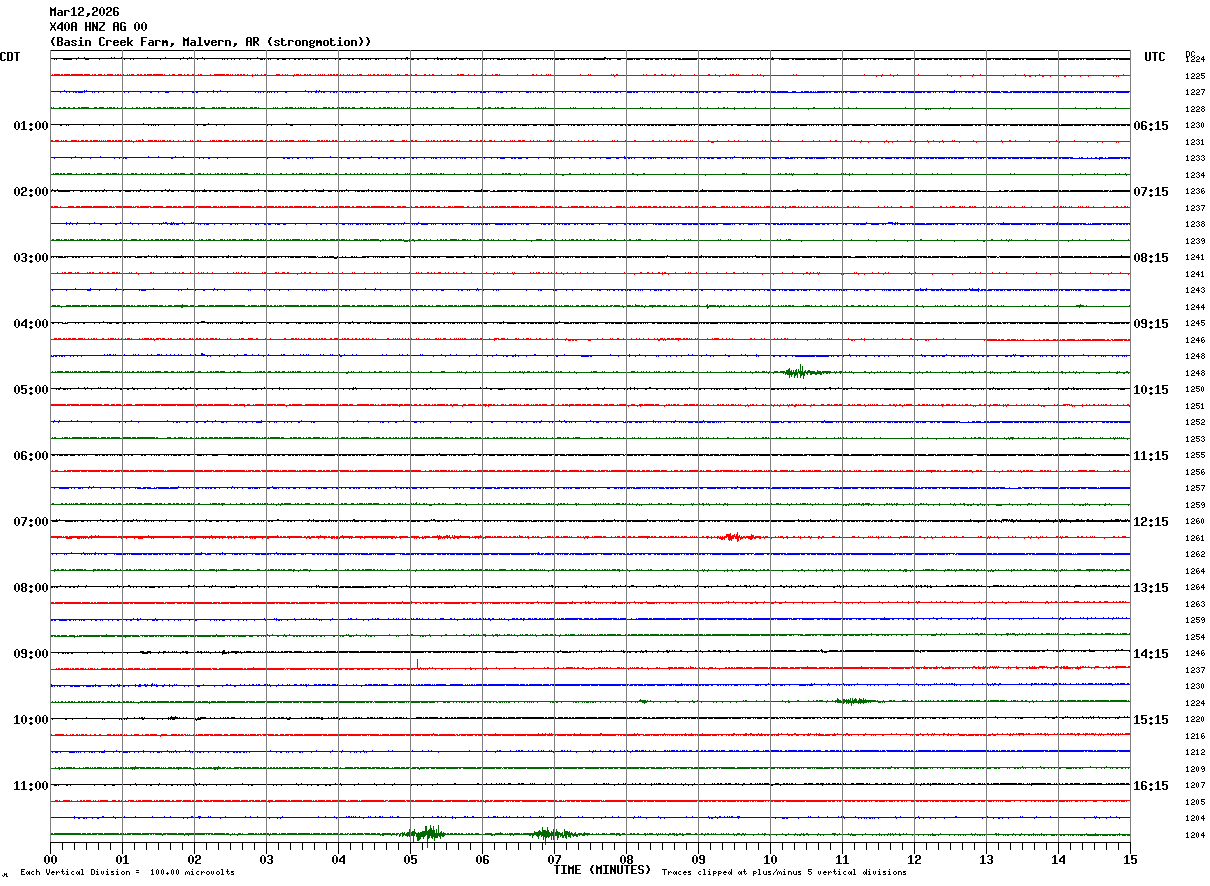Click the Mar12,2026 date header

tap(83, 12)
